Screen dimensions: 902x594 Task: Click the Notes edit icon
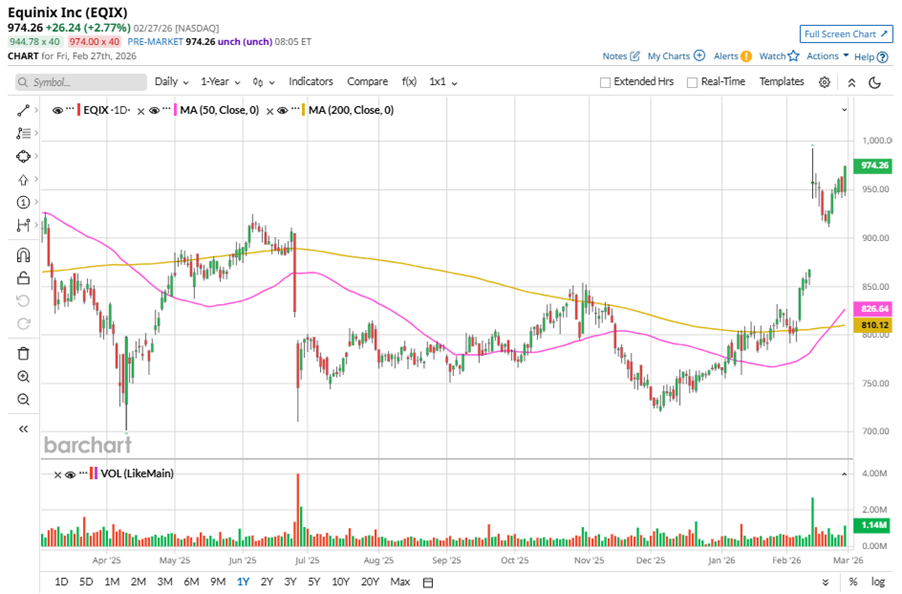(x=635, y=56)
